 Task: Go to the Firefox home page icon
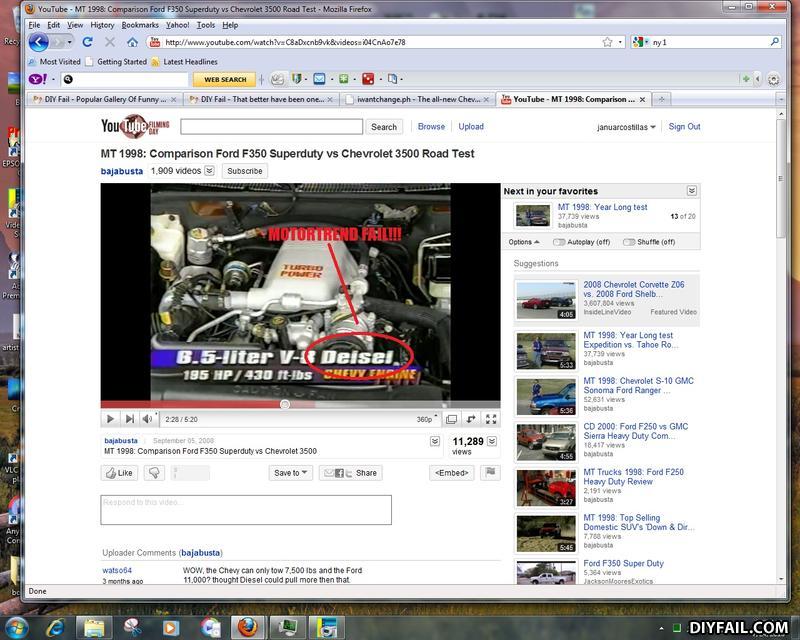132,42
